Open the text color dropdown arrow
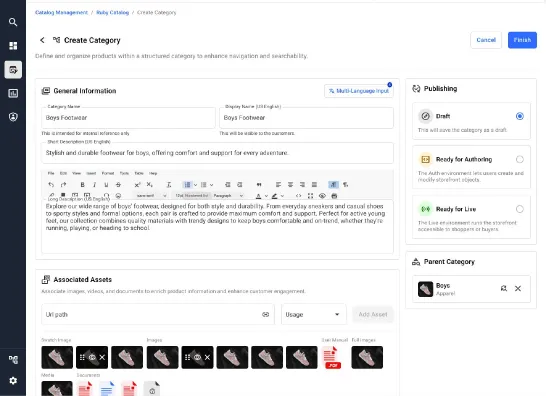 tap(266, 196)
